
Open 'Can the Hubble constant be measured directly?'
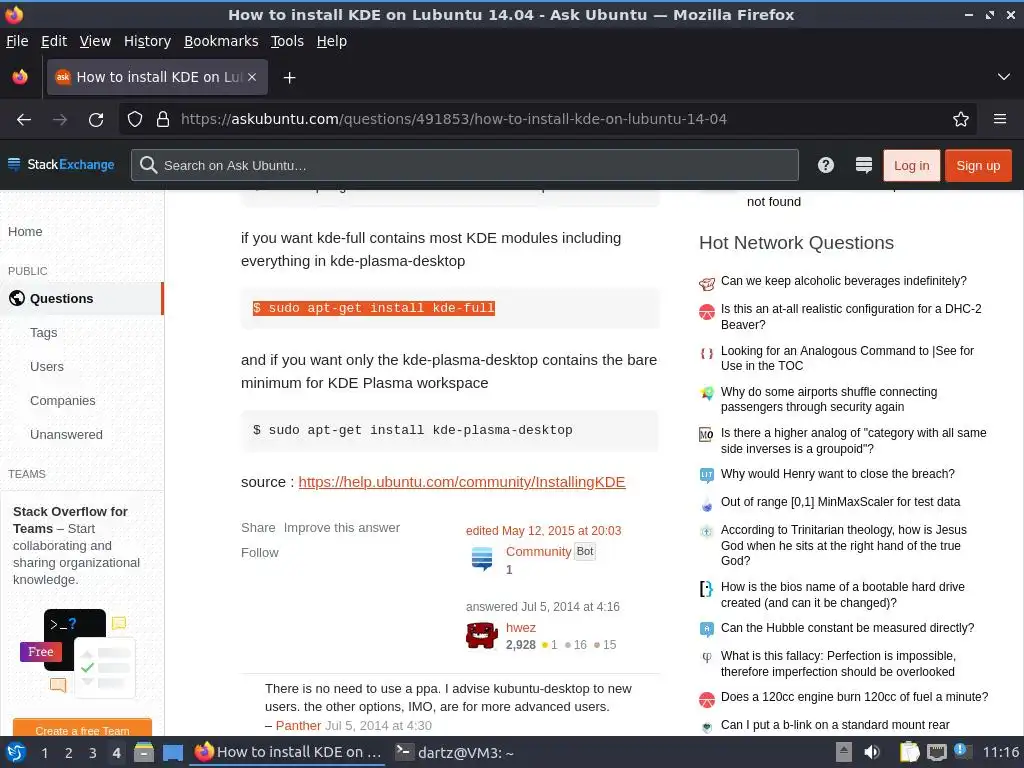click(847, 628)
